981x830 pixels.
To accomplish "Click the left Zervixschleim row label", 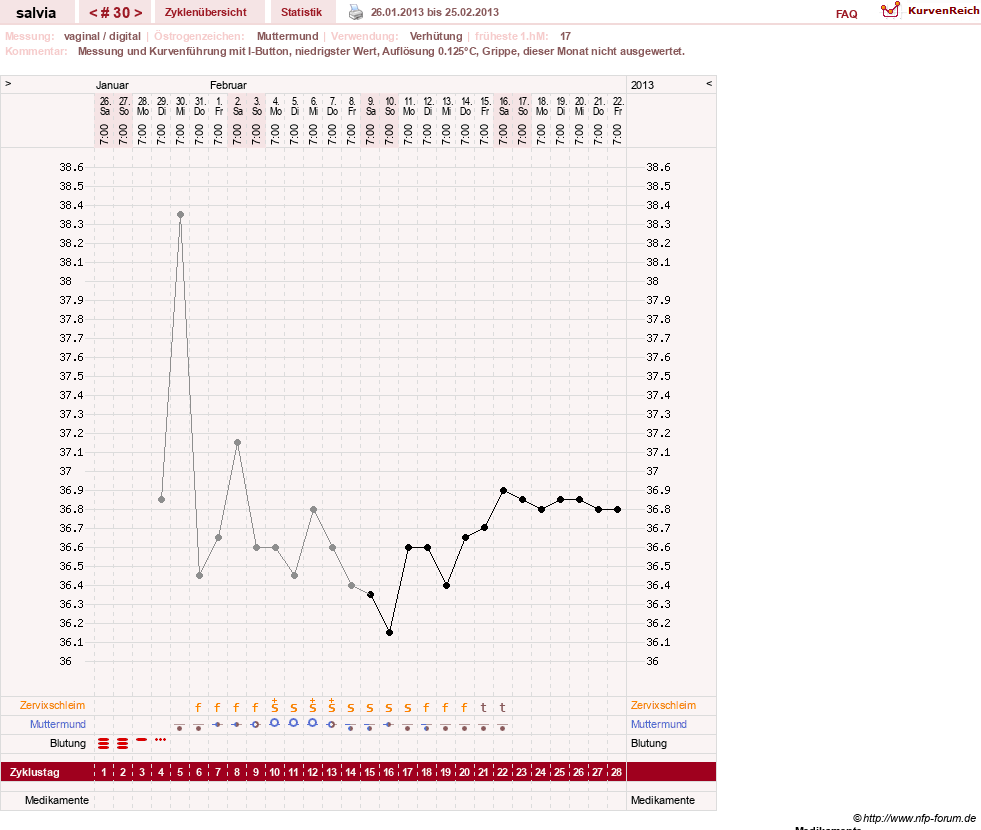I will point(53,705).
